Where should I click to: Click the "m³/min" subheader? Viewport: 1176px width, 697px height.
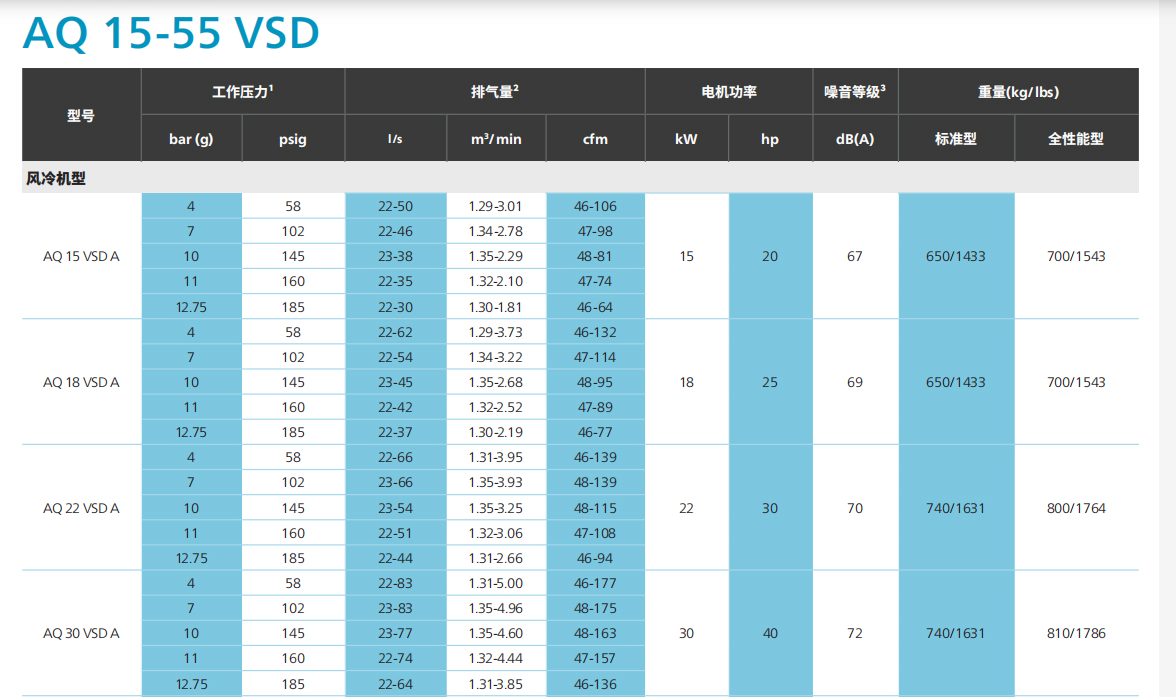click(x=496, y=139)
